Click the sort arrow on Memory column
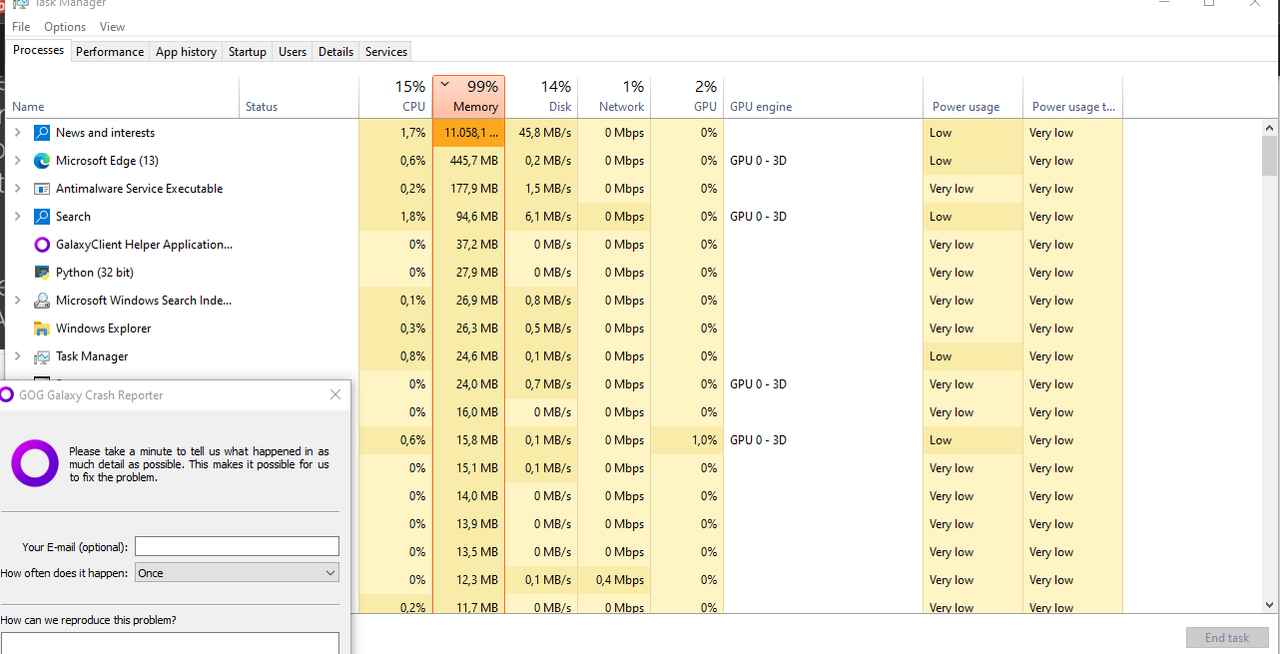The height and width of the screenshot is (654, 1280). click(445, 85)
